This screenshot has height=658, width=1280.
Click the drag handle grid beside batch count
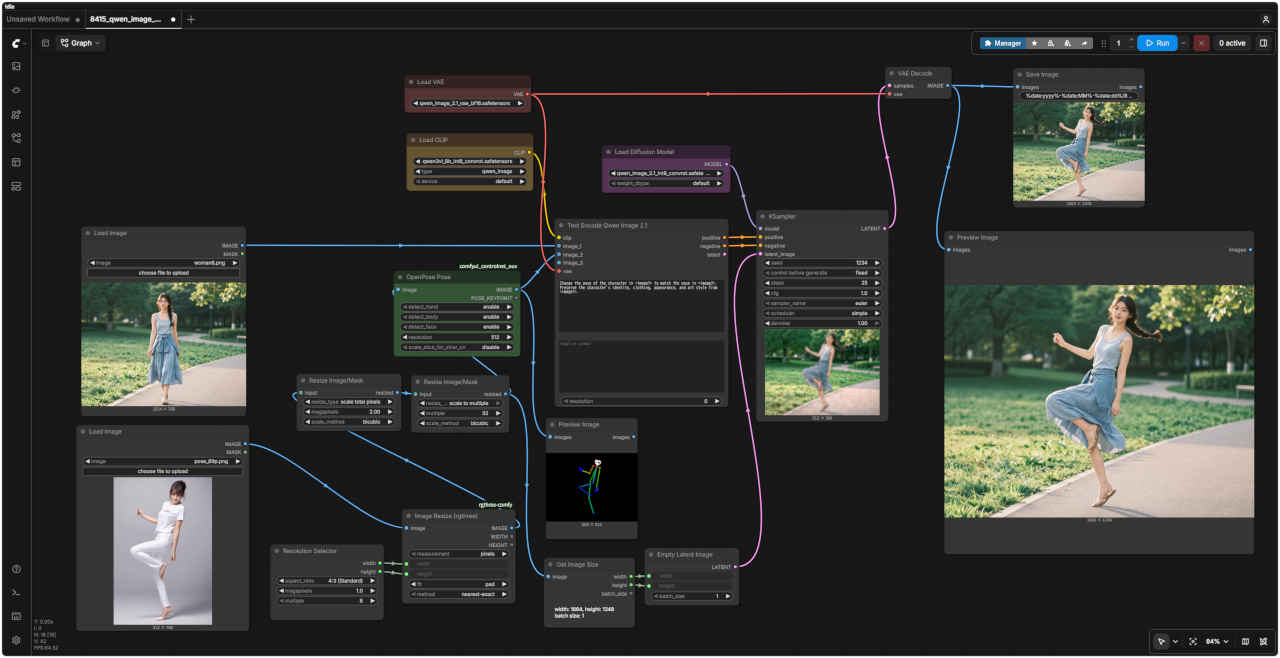[1104, 43]
